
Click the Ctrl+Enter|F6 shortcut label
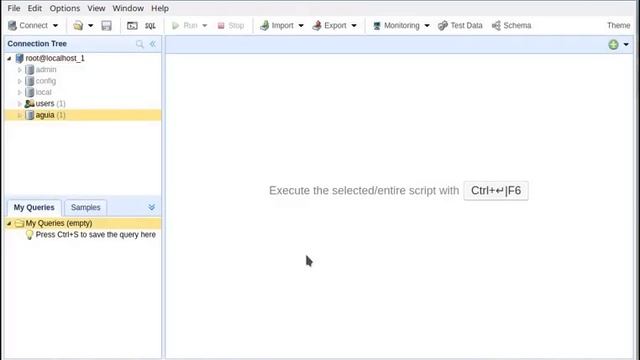click(x=496, y=191)
